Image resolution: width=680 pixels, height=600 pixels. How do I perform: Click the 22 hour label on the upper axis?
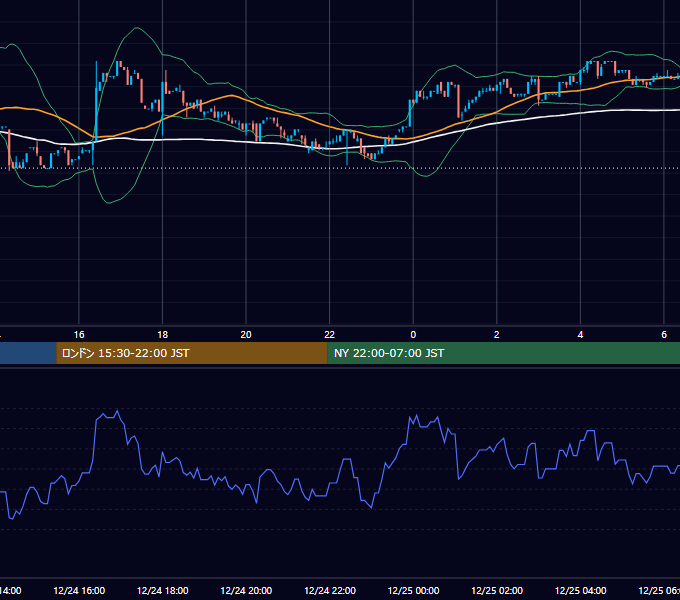330,335
